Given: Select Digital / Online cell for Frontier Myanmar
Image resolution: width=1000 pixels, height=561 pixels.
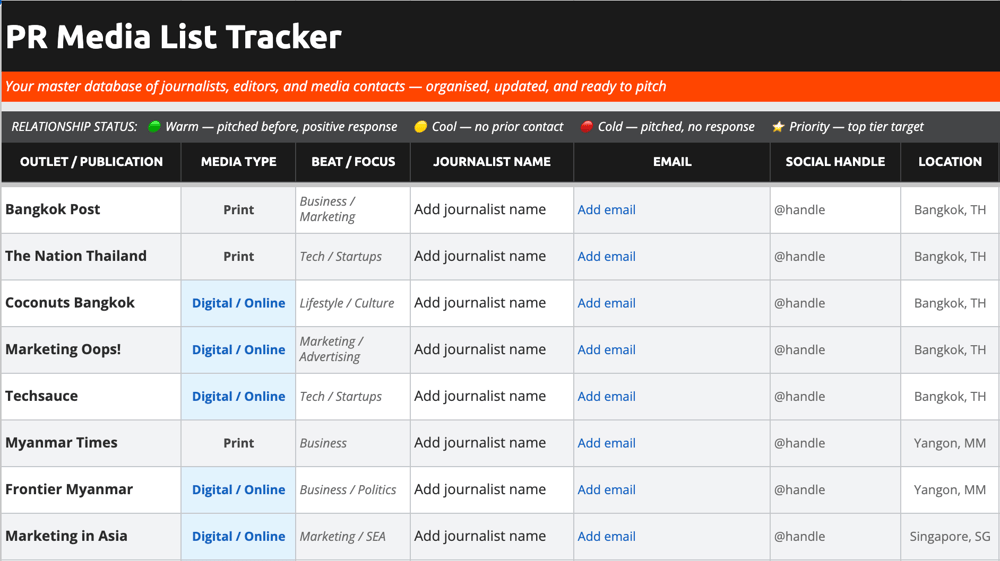Looking at the screenshot, I should click(x=239, y=489).
